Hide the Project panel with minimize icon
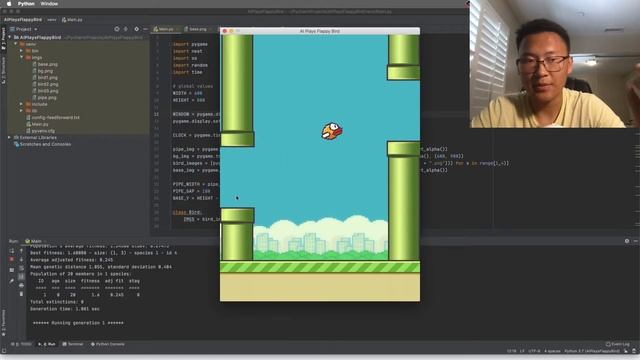The height and width of the screenshot is (360, 640). point(145,29)
